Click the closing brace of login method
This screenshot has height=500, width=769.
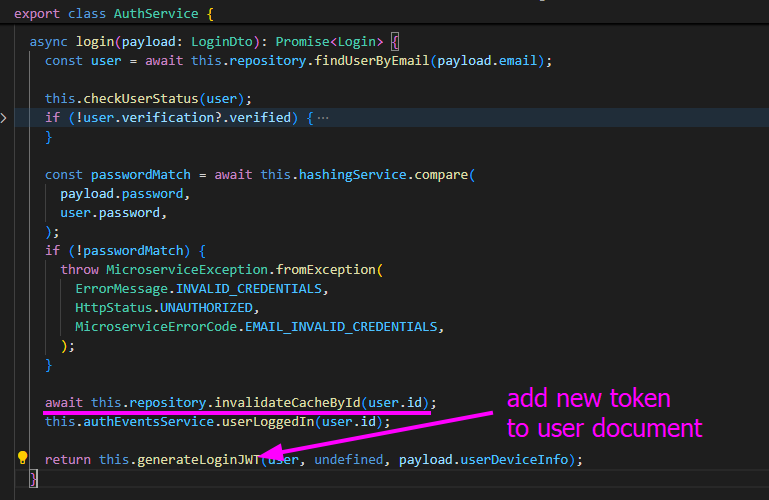point(33,478)
